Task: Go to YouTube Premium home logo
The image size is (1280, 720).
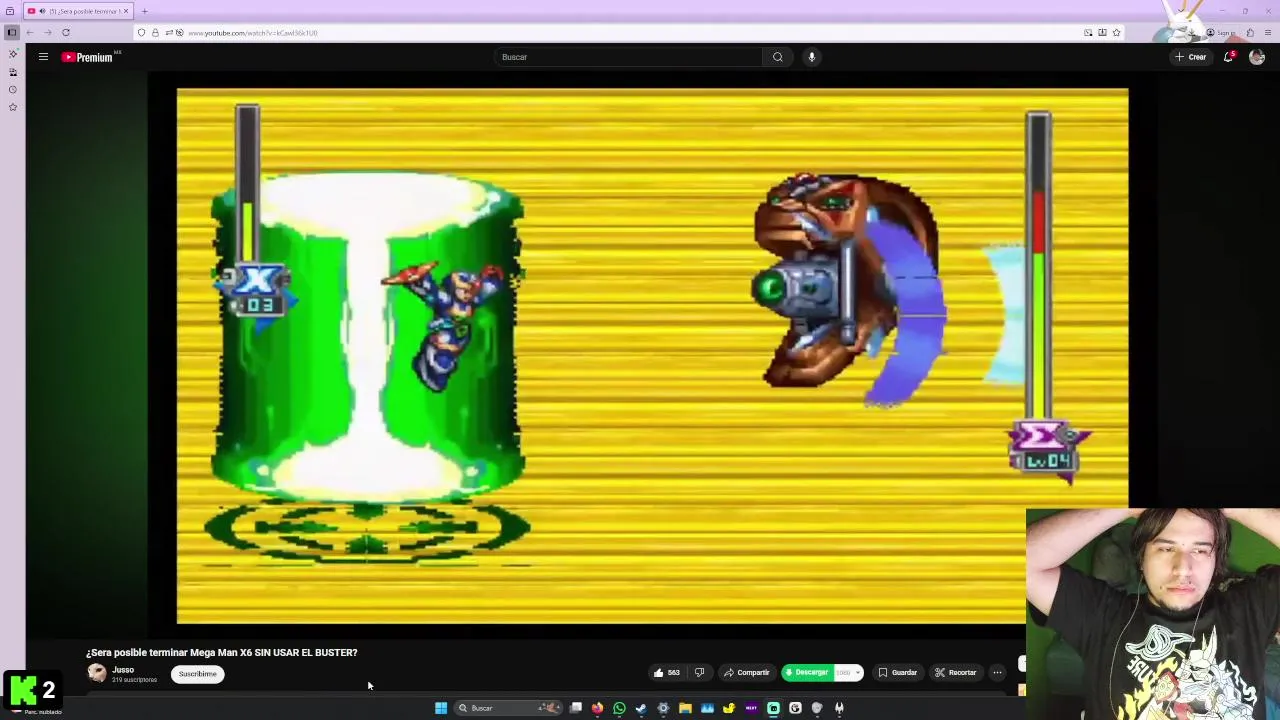Action: (88, 57)
